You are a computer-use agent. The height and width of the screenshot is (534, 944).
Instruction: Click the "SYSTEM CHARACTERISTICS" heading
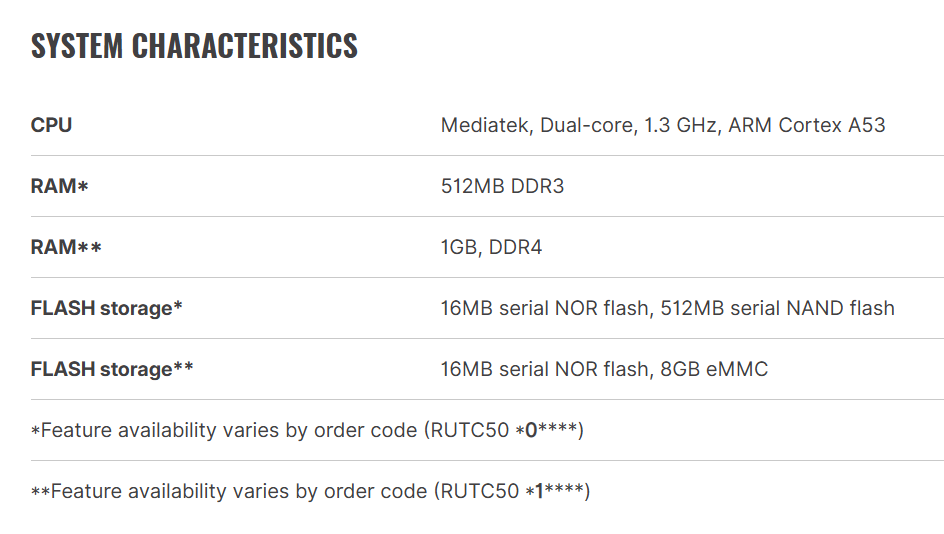pyautogui.click(x=194, y=46)
